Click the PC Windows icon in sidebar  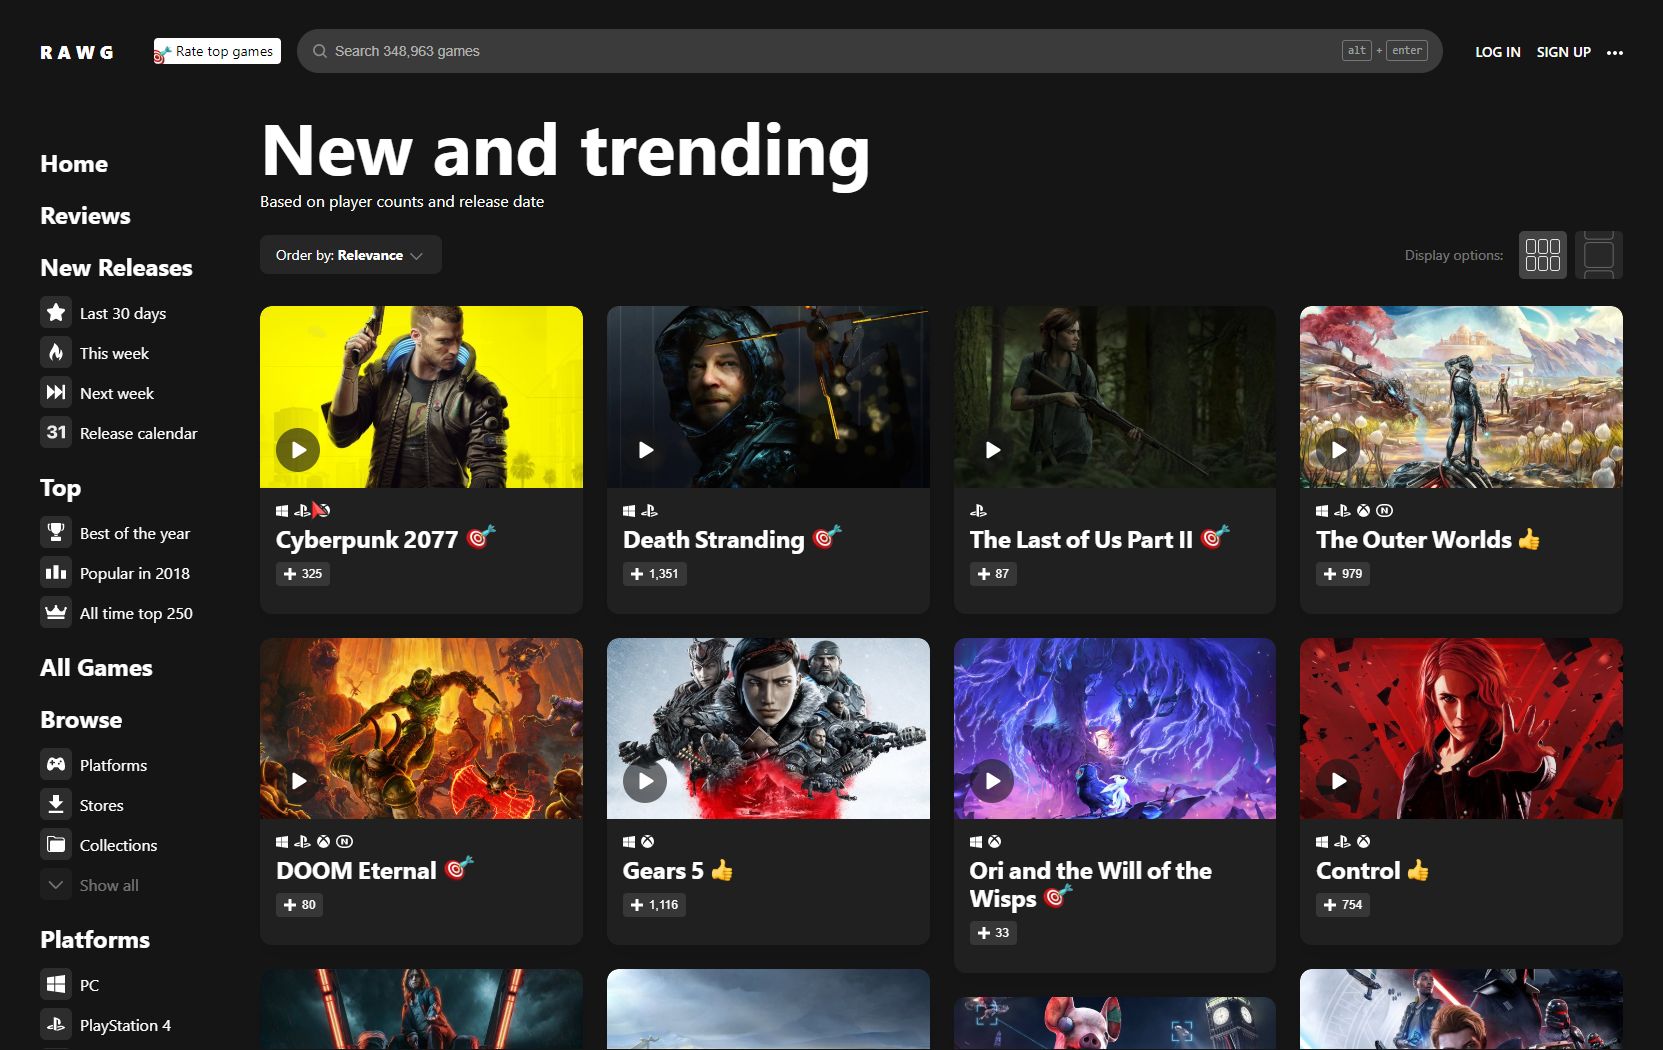56,984
